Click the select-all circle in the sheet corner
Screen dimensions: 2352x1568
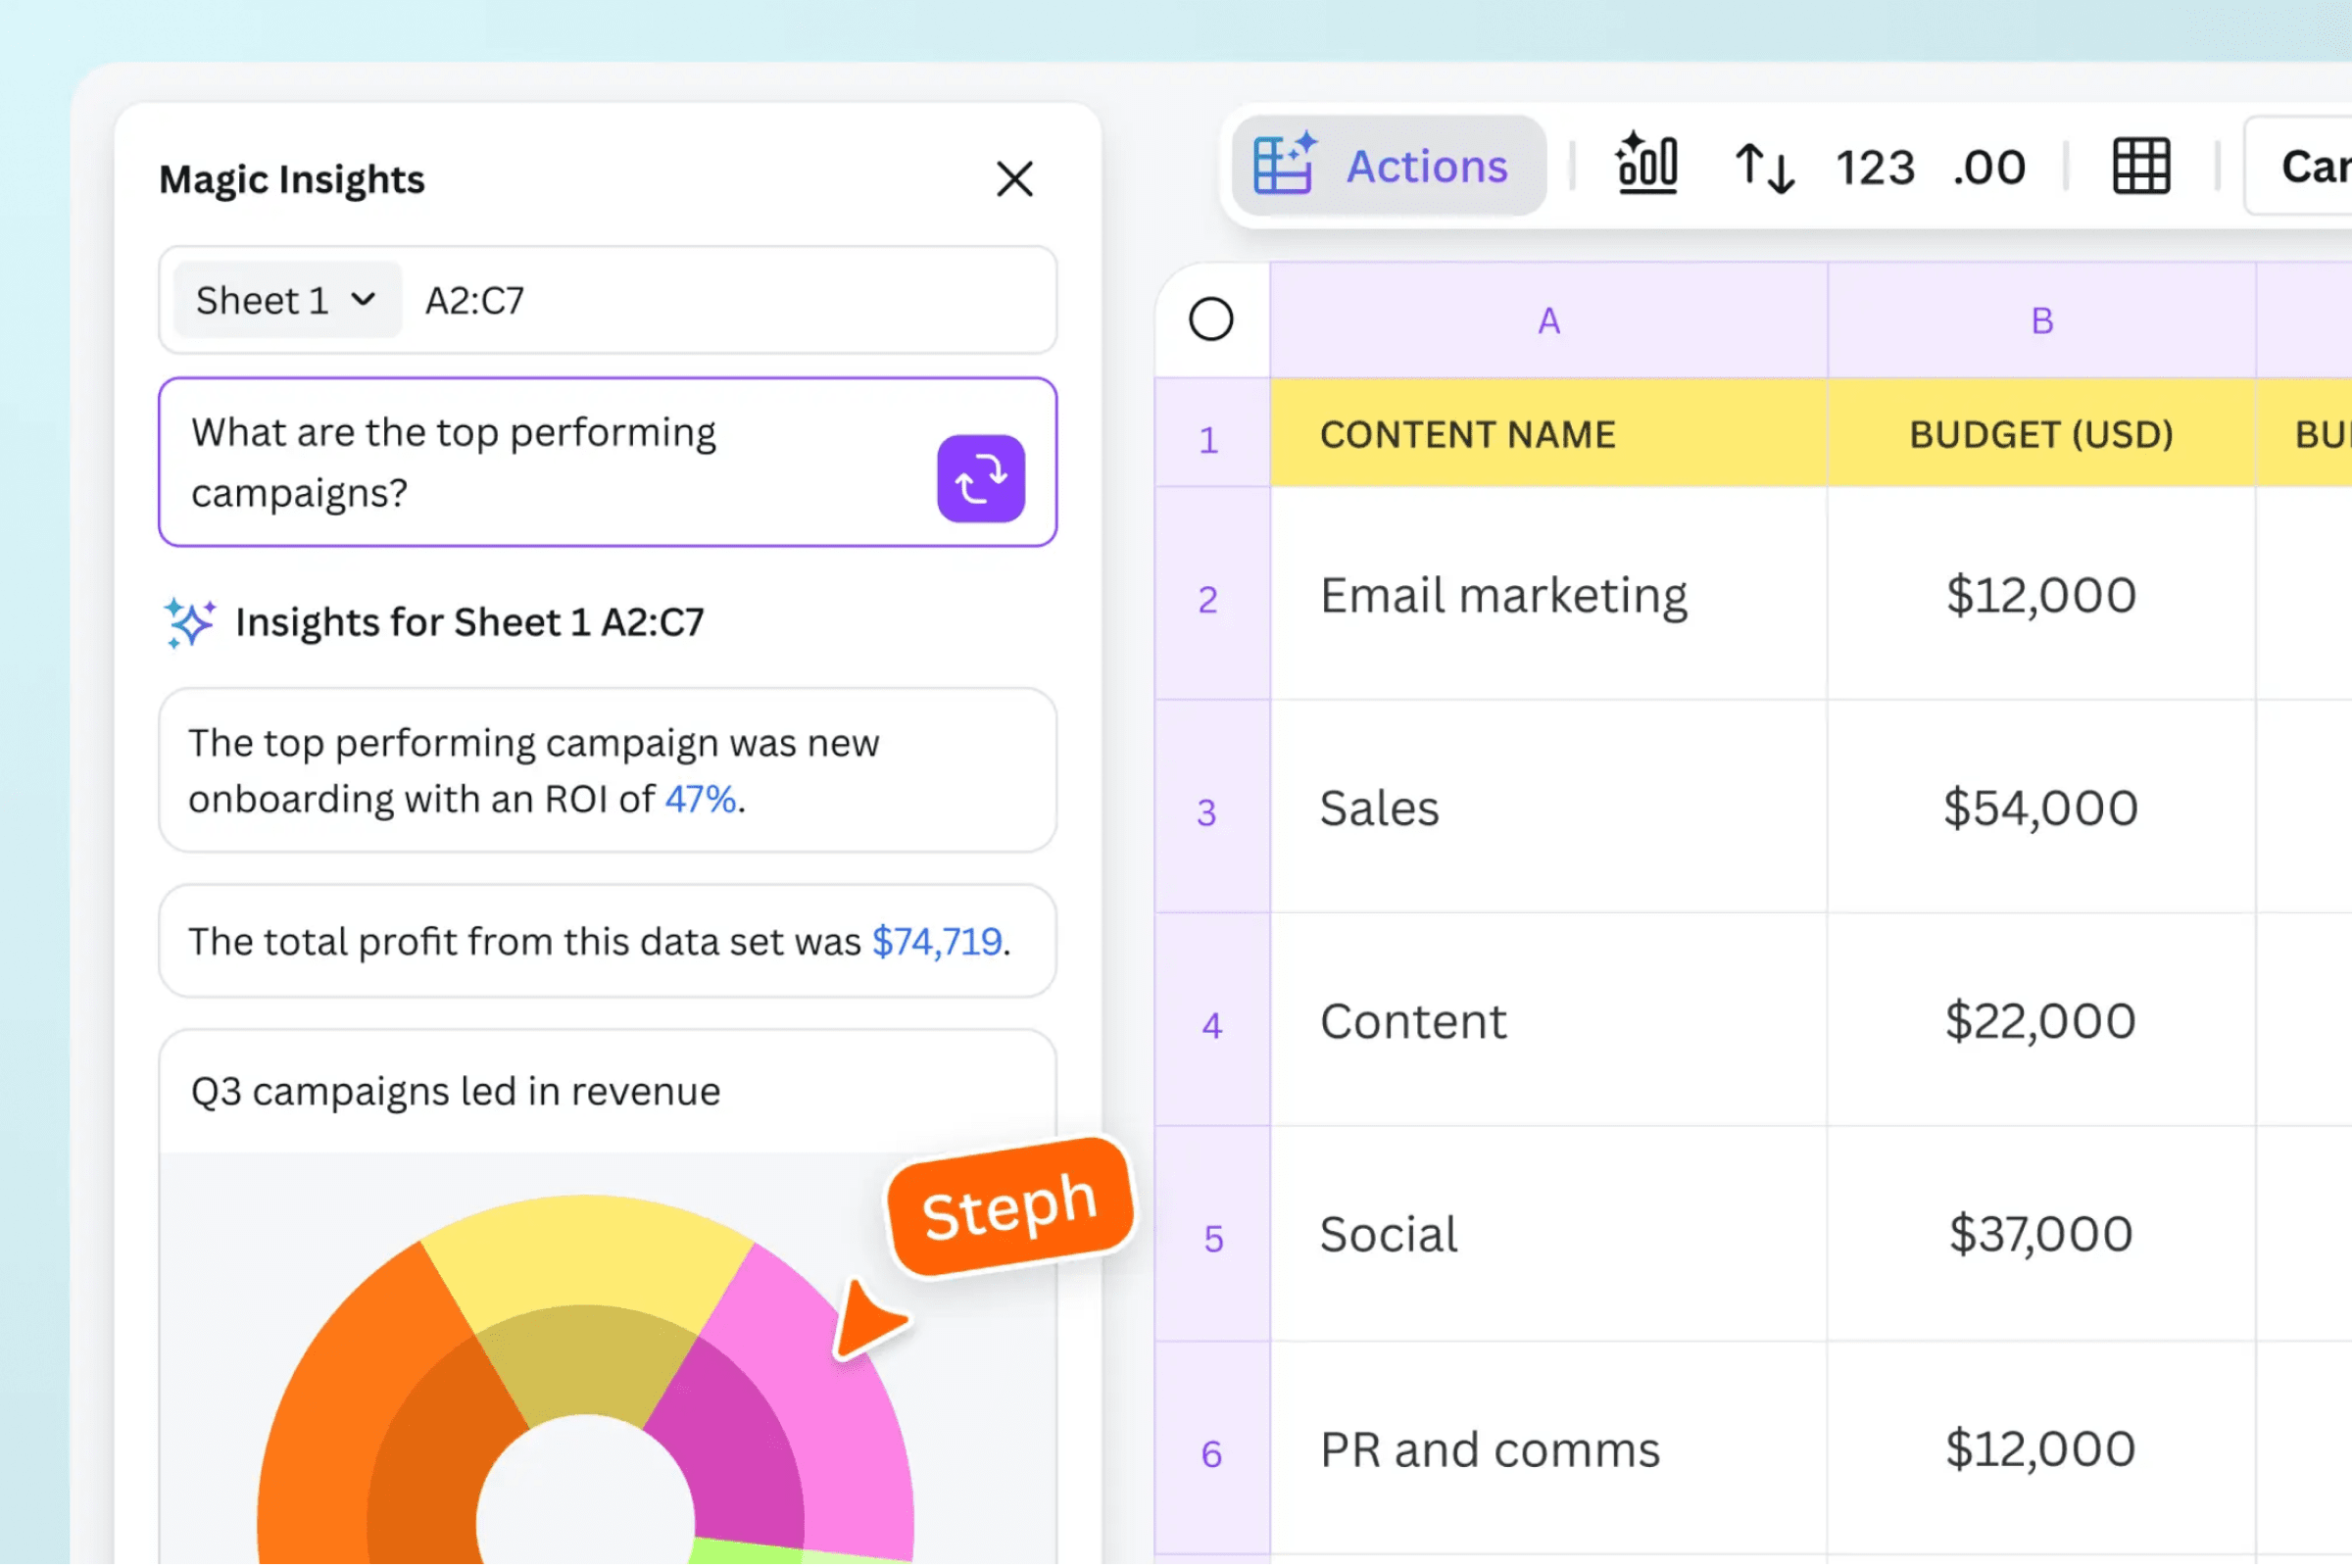(x=1213, y=320)
